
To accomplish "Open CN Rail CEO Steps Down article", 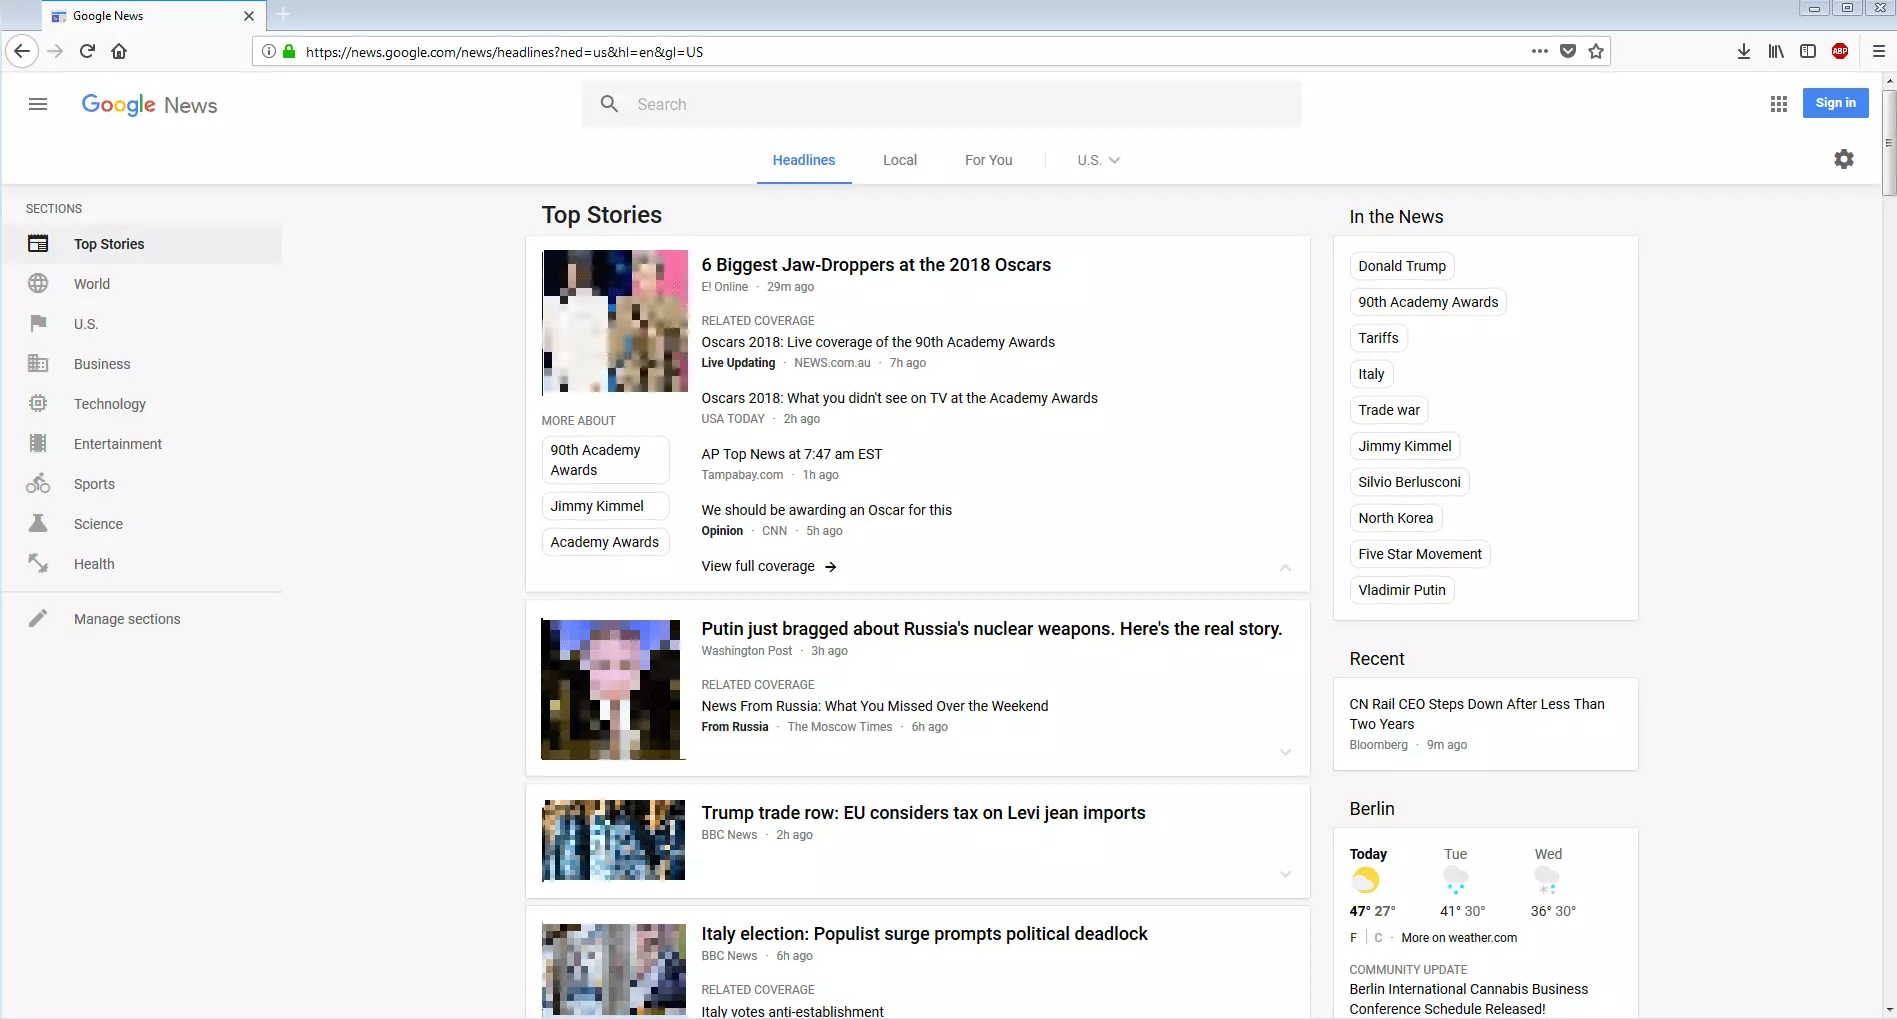I will [1476, 714].
